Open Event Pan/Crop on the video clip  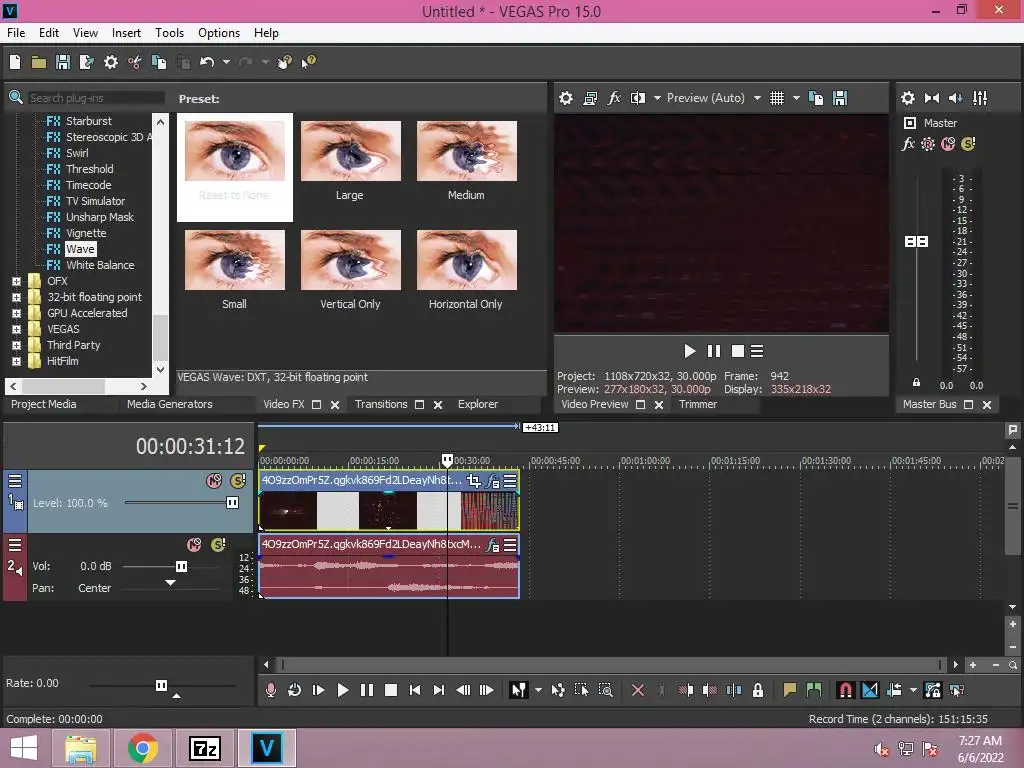[473, 481]
